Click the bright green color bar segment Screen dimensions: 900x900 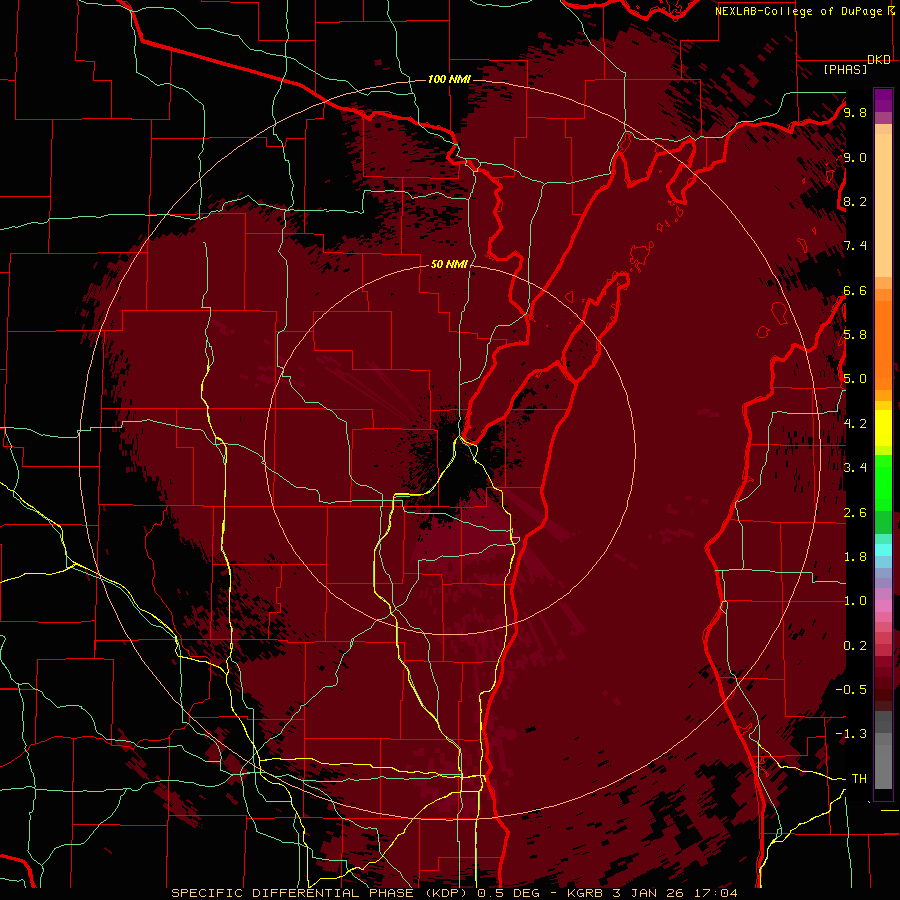(x=883, y=482)
